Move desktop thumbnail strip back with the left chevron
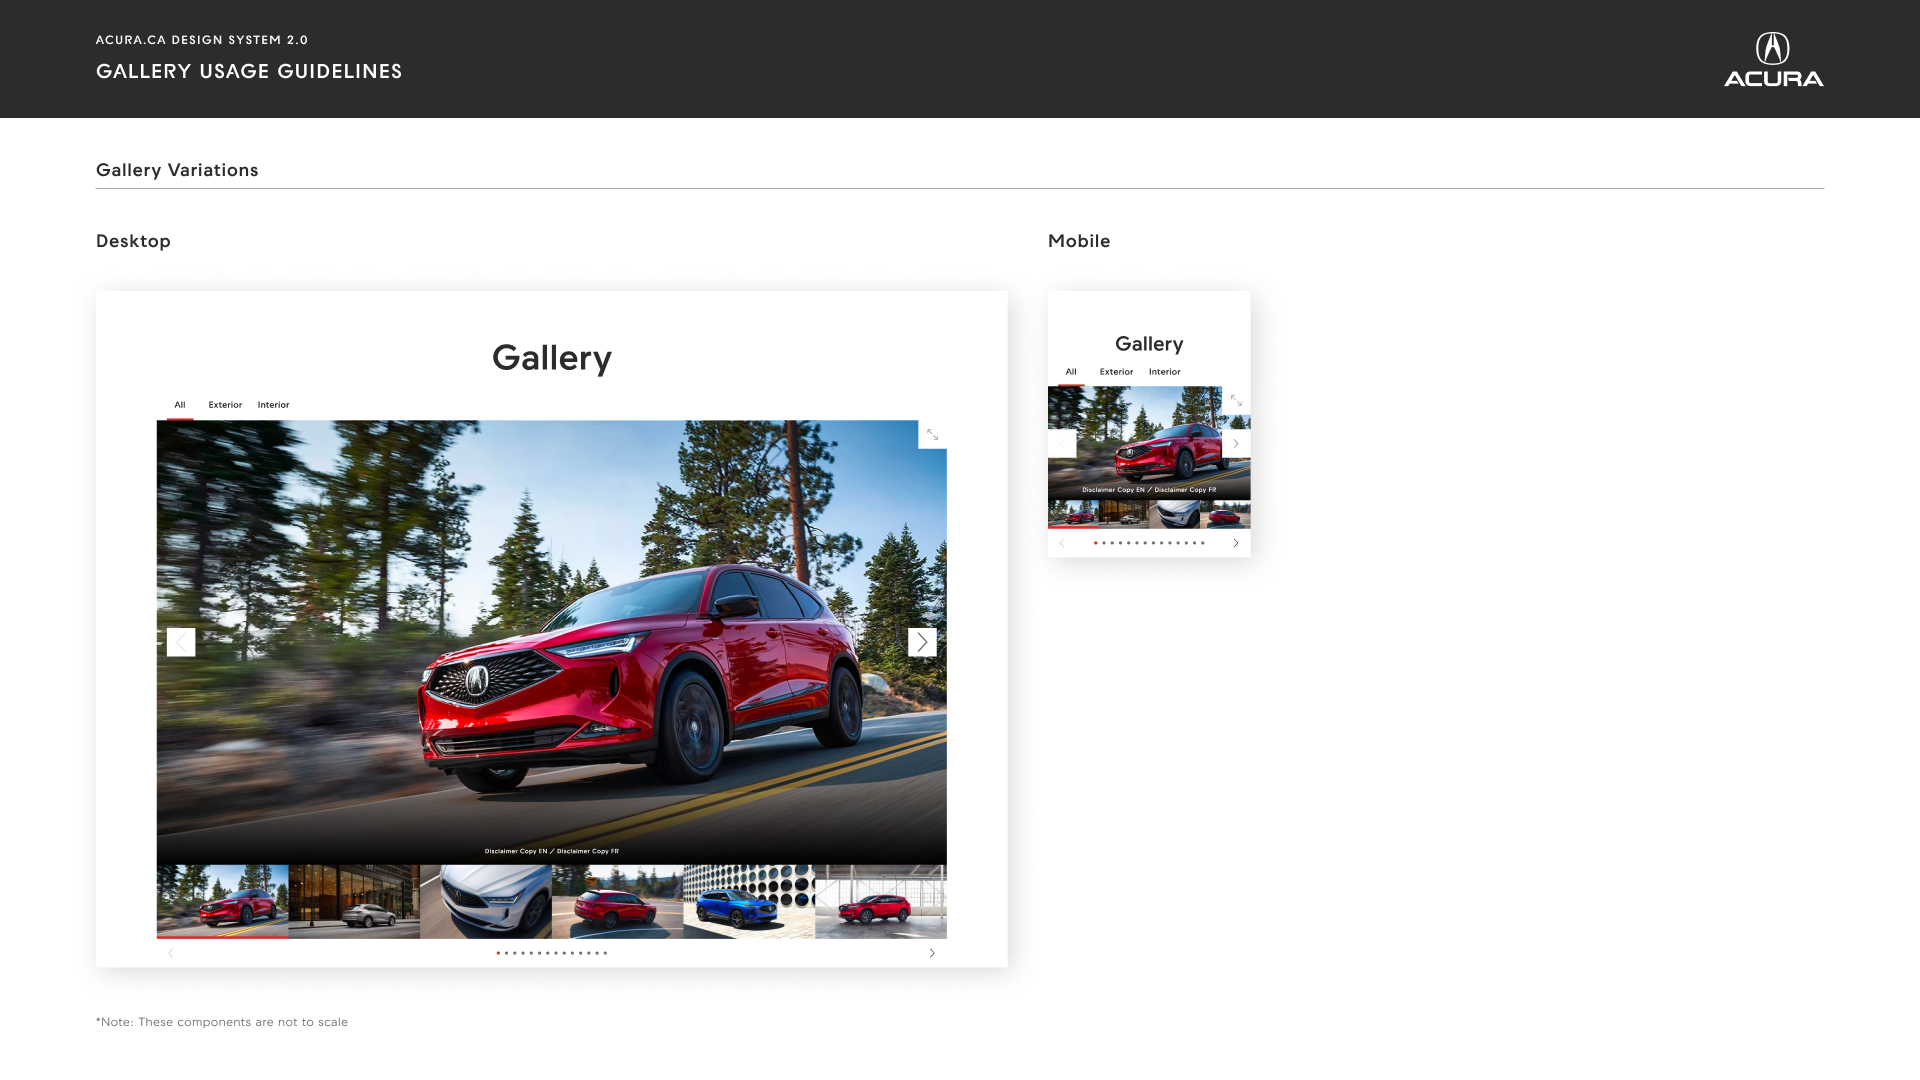The image size is (1920, 1080). 171,953
